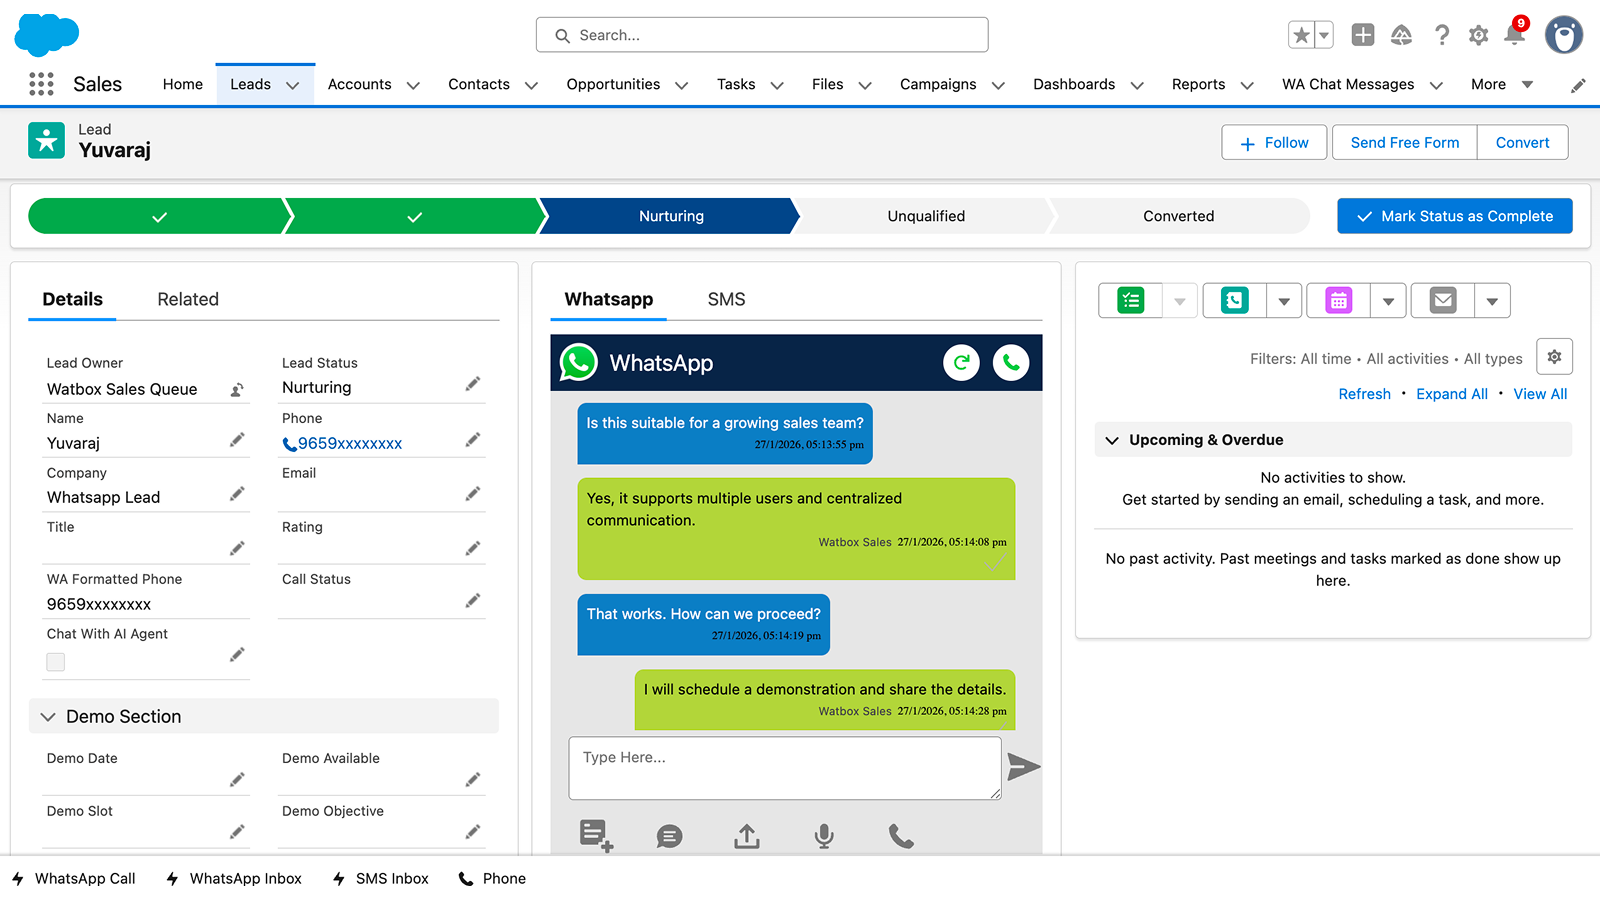1600x900 pixels.
Task: Click the phone icon below chat input
Action: click(901, 836)
